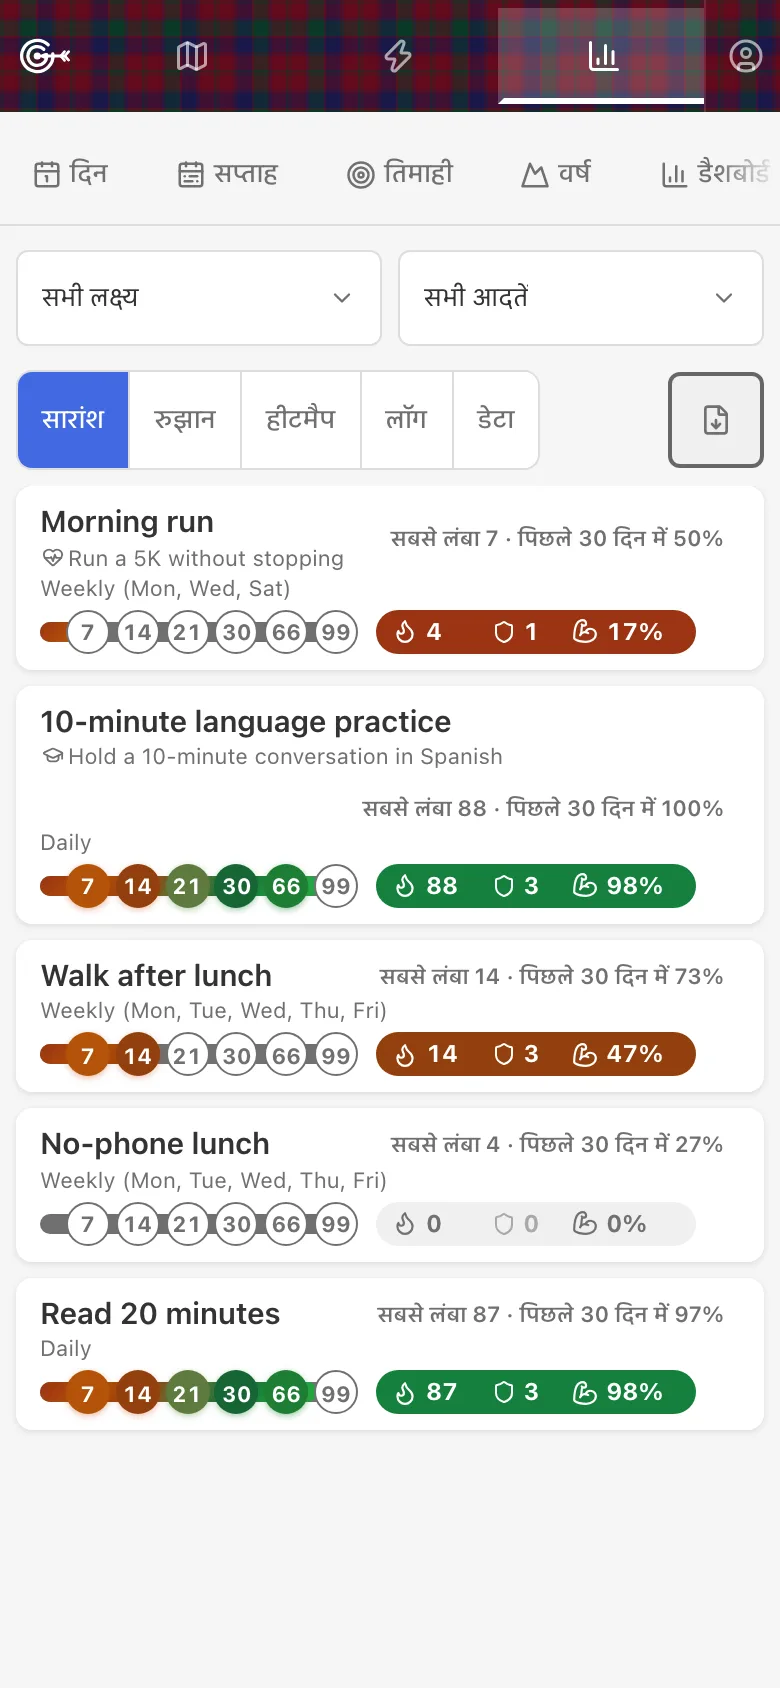Select the लॉग segment toggle

pyautogui.click(x=407, y=420)
